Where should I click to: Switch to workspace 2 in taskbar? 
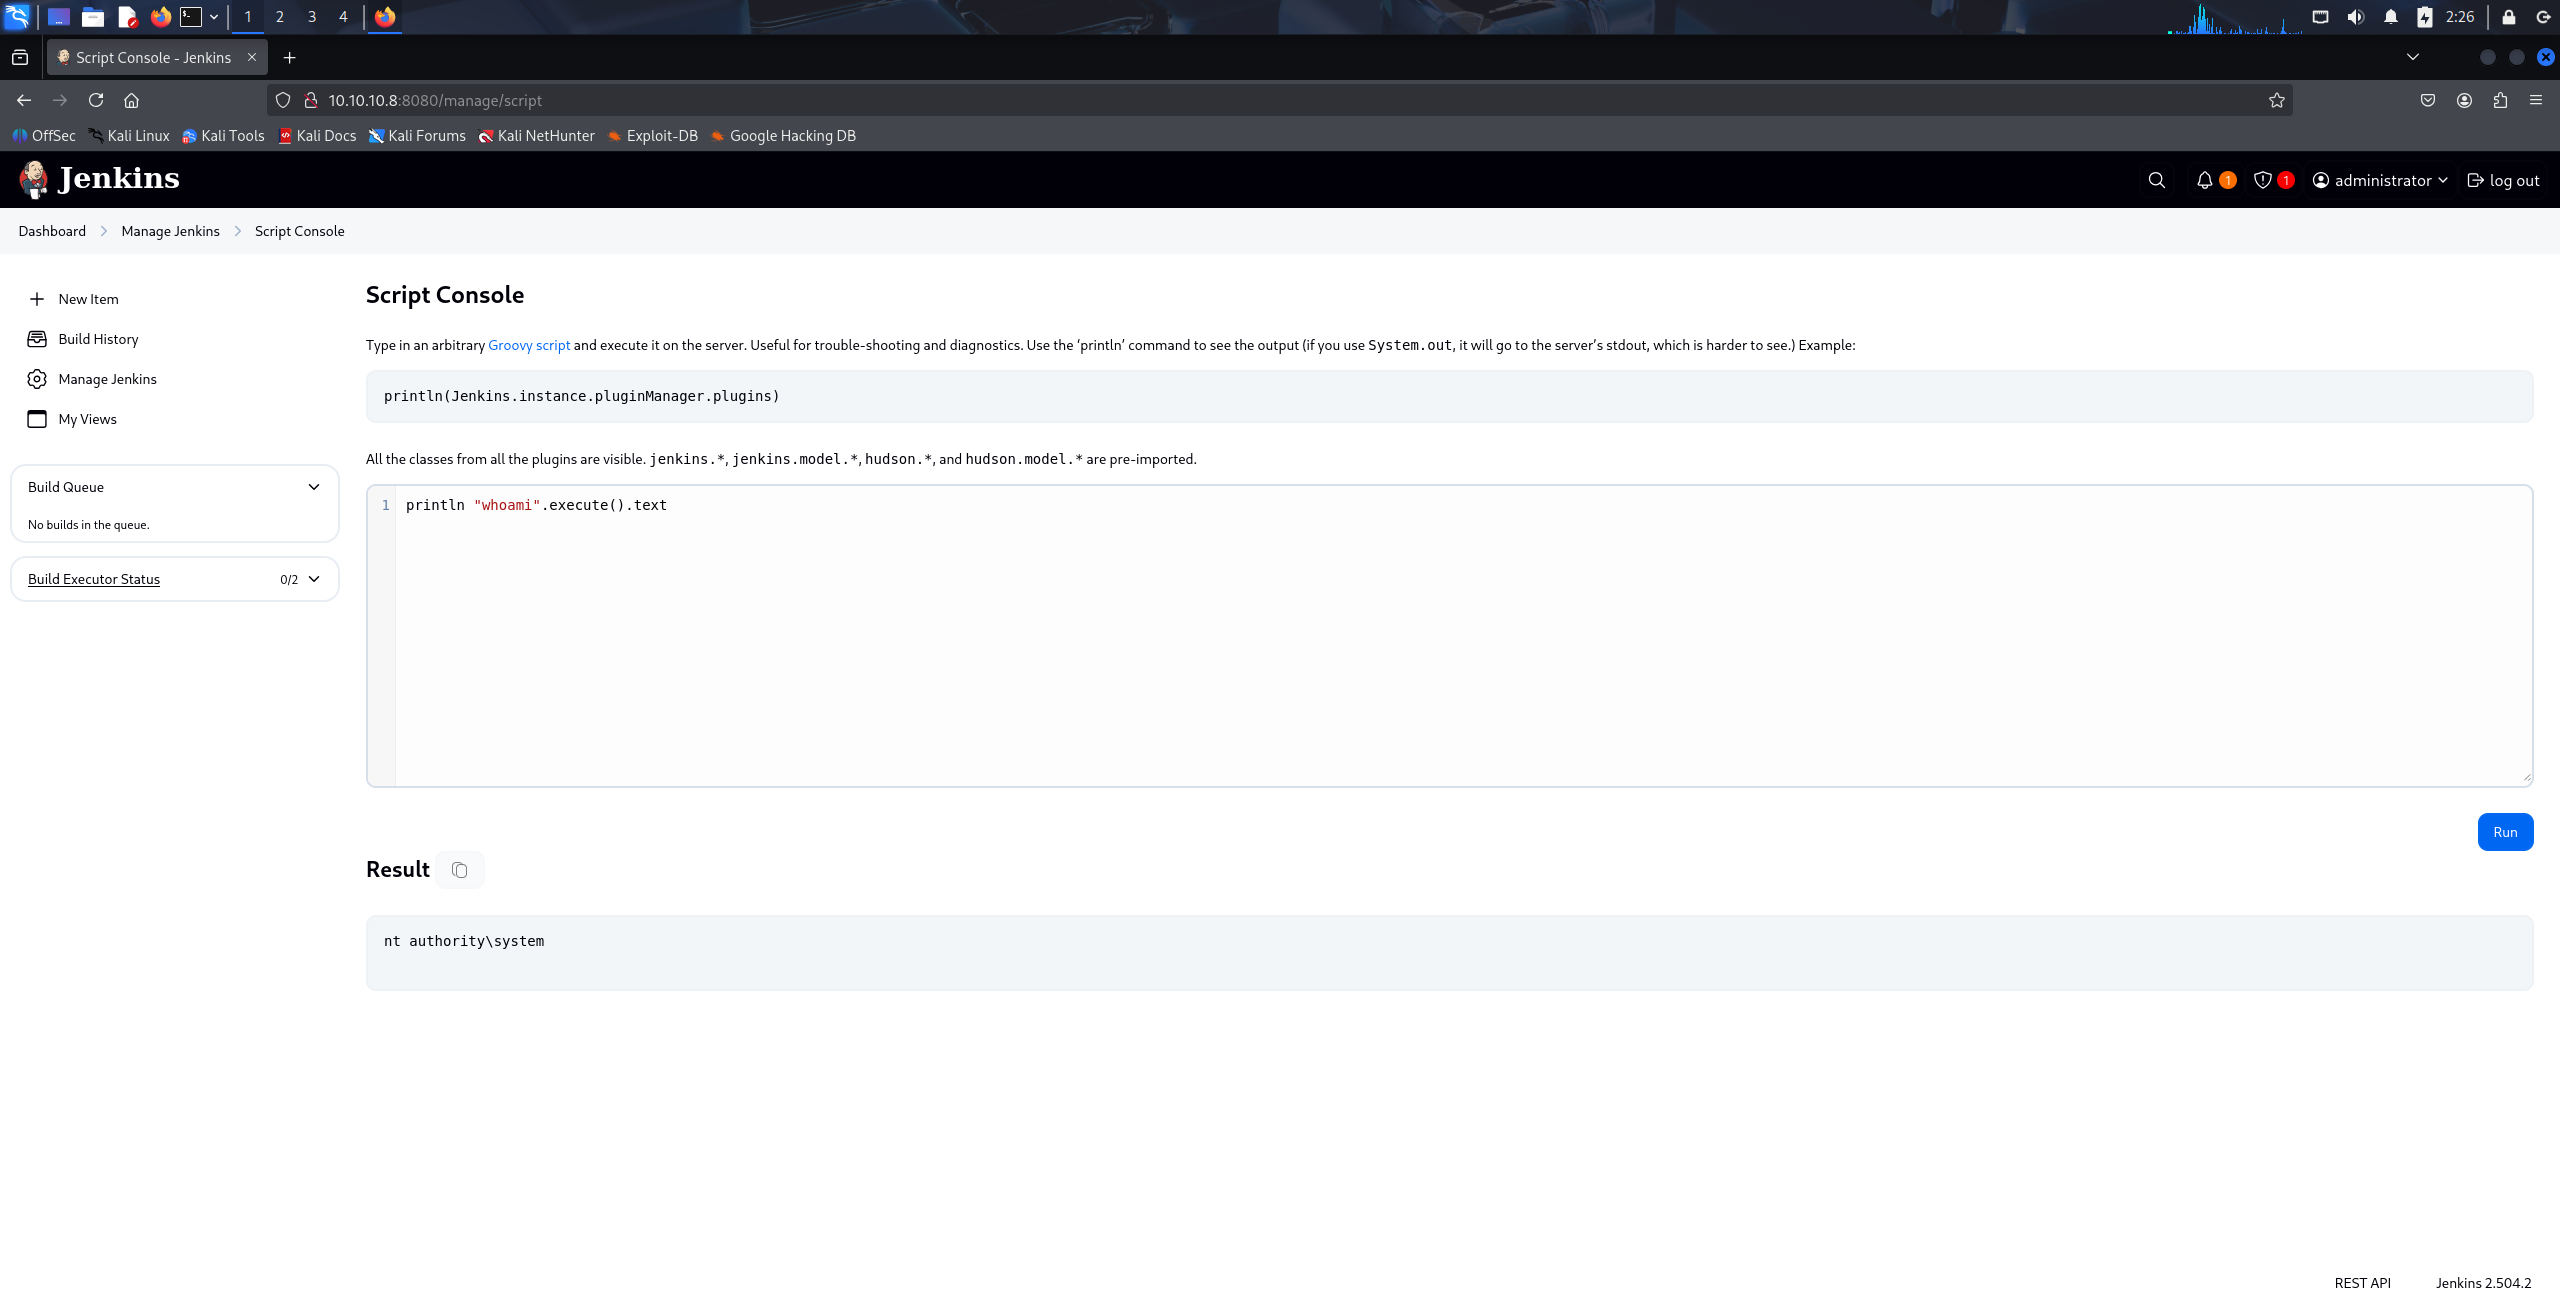(279, 17)
